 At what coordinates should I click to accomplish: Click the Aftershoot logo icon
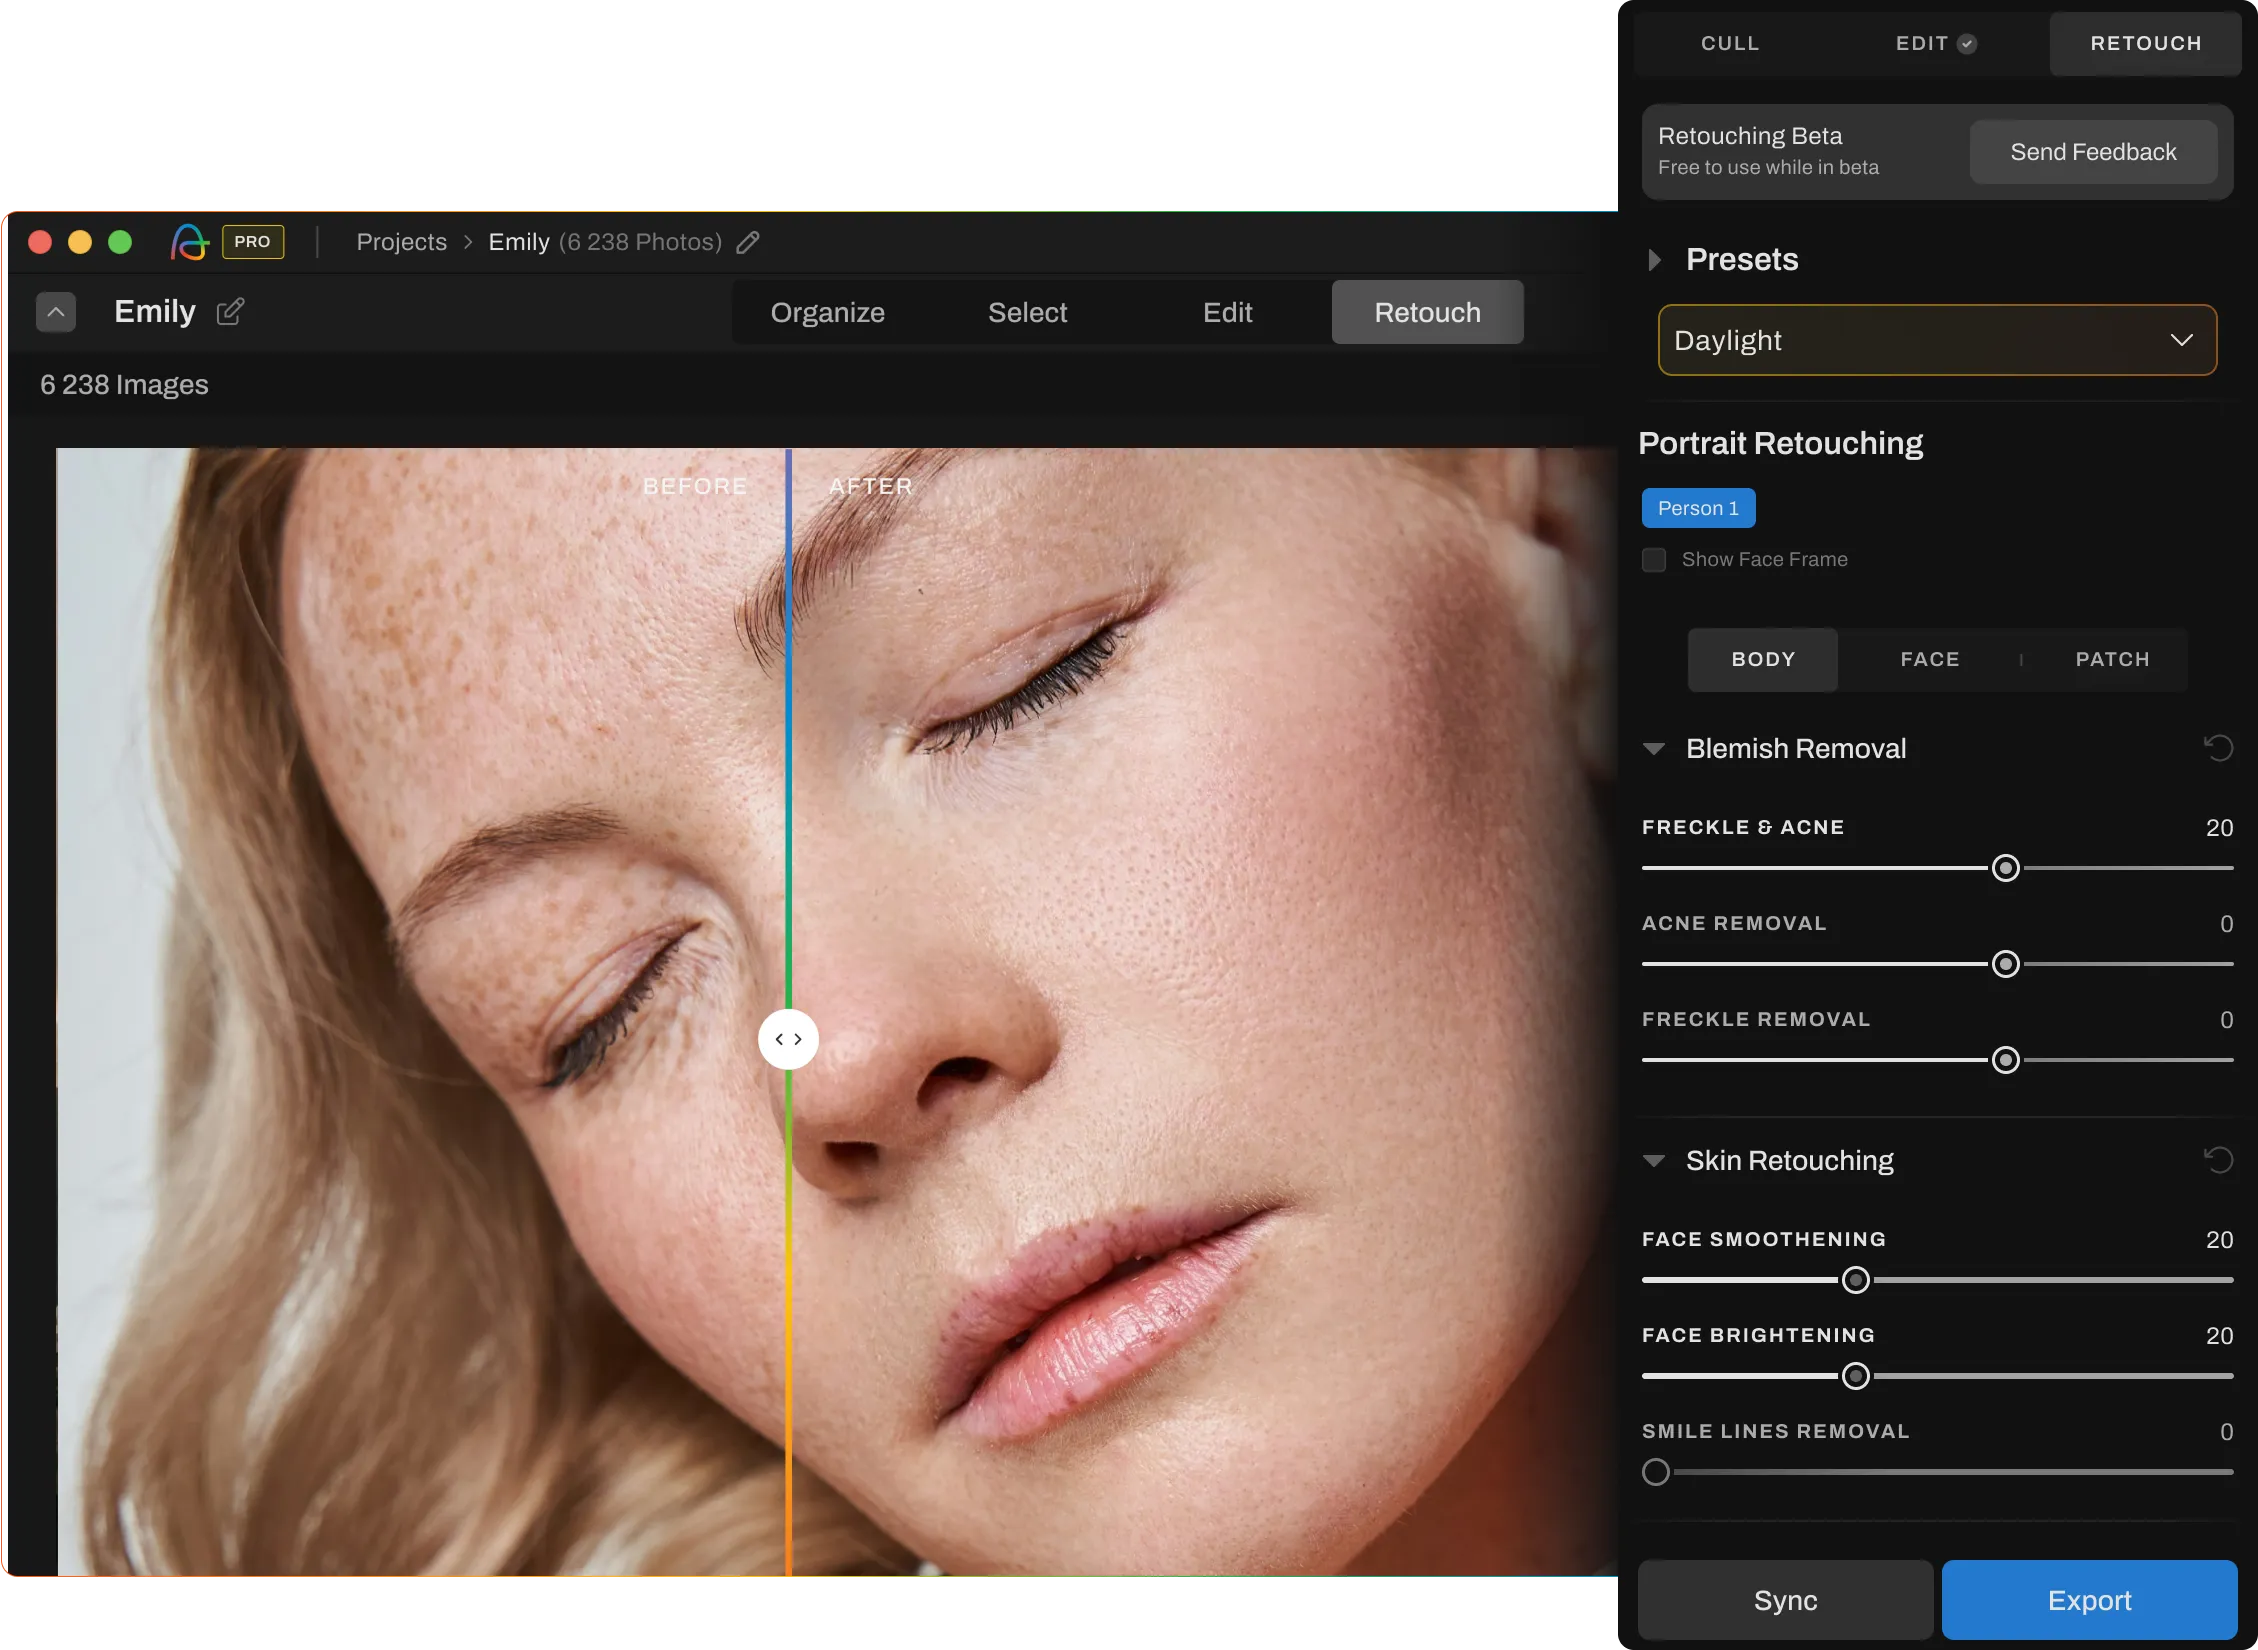[x=189, y=242]
